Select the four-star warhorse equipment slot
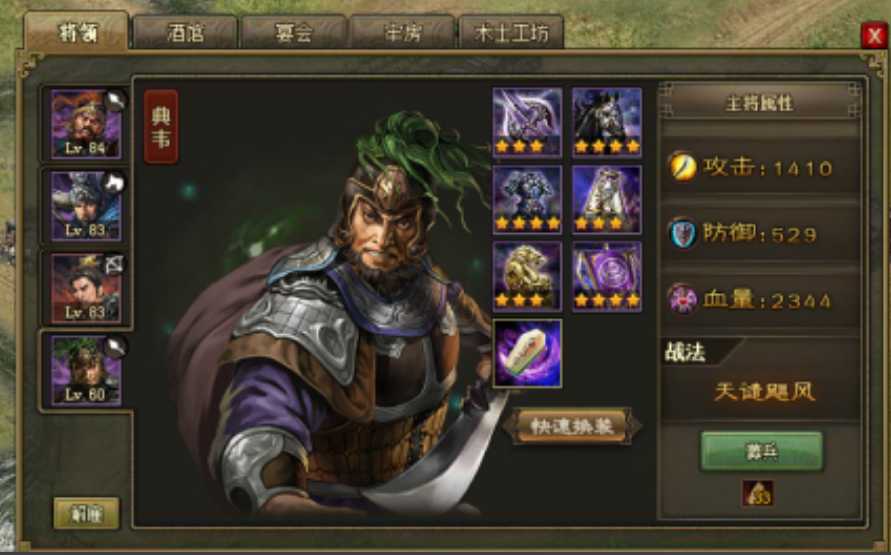Screen dimensions: 891x555 pyautogui.click(x=607, y=122)
